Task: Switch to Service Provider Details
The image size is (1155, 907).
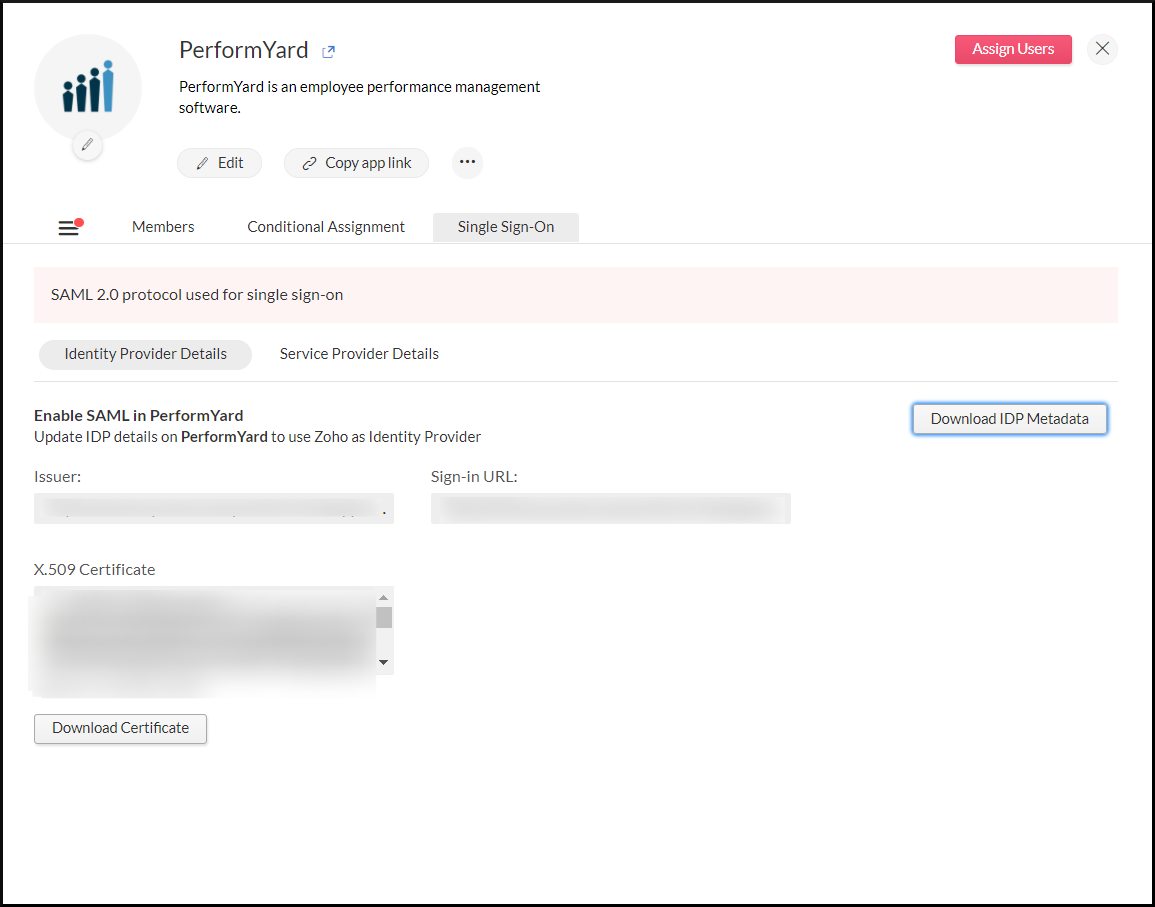Action: click(358, 353)
